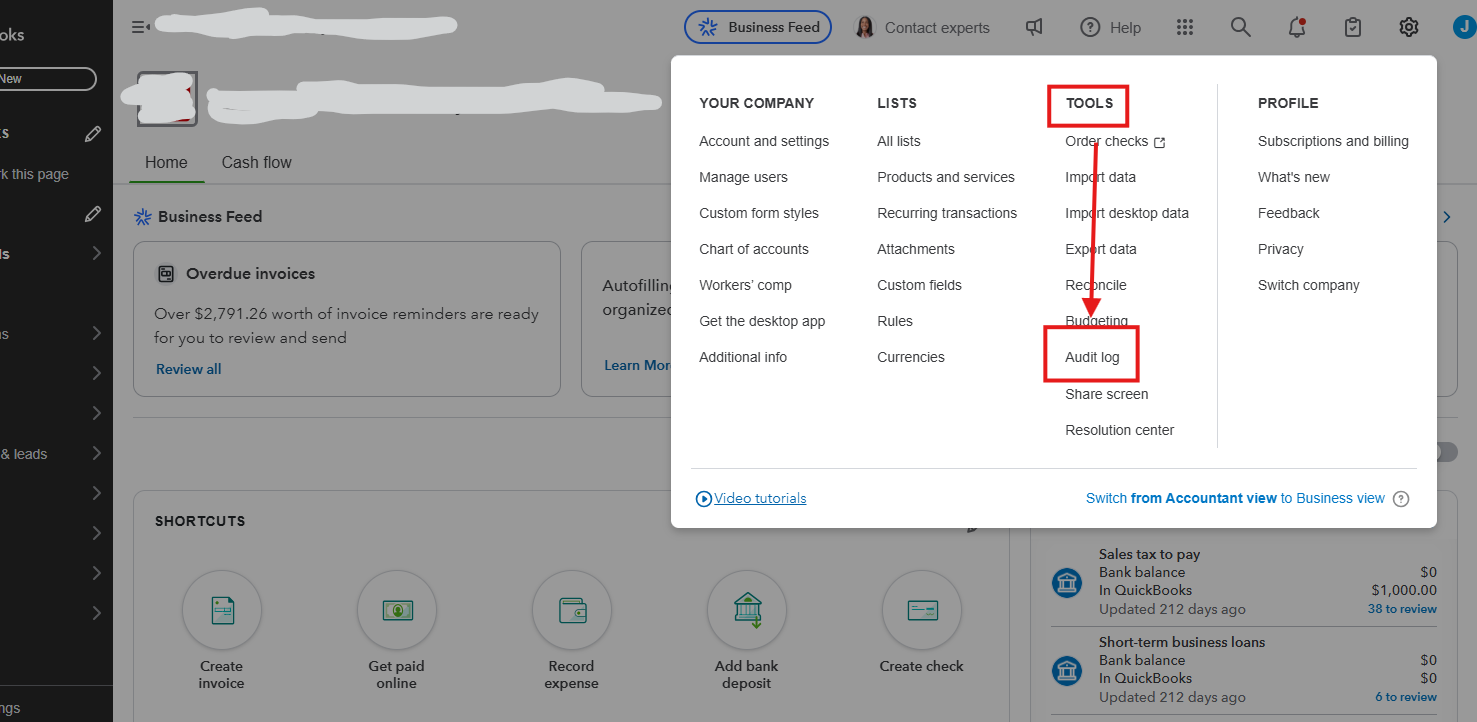The height and width of the screenshot is (722, 1477).
Task: Open Budgeting tool
Action: click(1096, 321)
